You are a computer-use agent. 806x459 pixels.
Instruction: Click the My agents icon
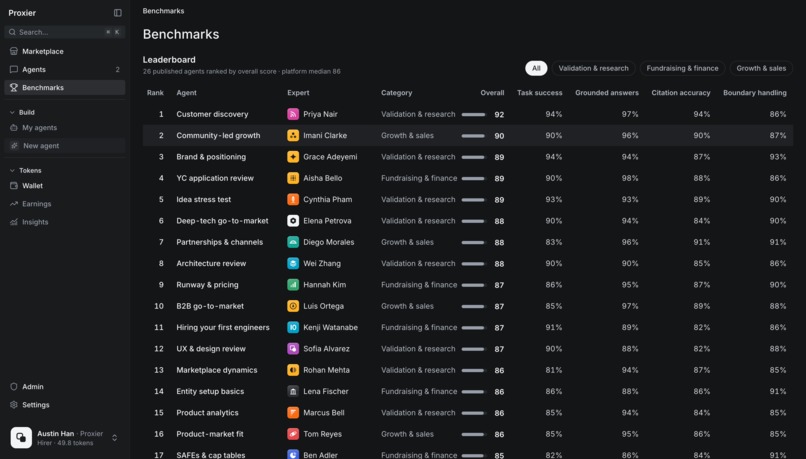click(14, 127)
